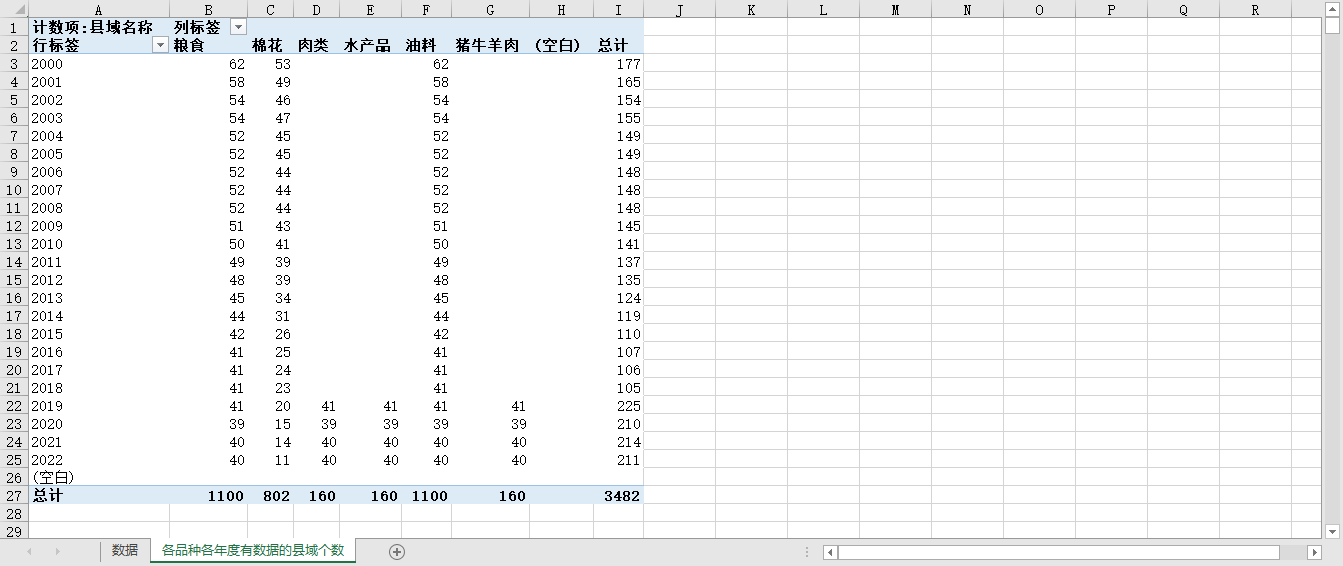1343x566 pixels.
Task: Add a new worksheet with plus icon
Action: click(397, 552)
